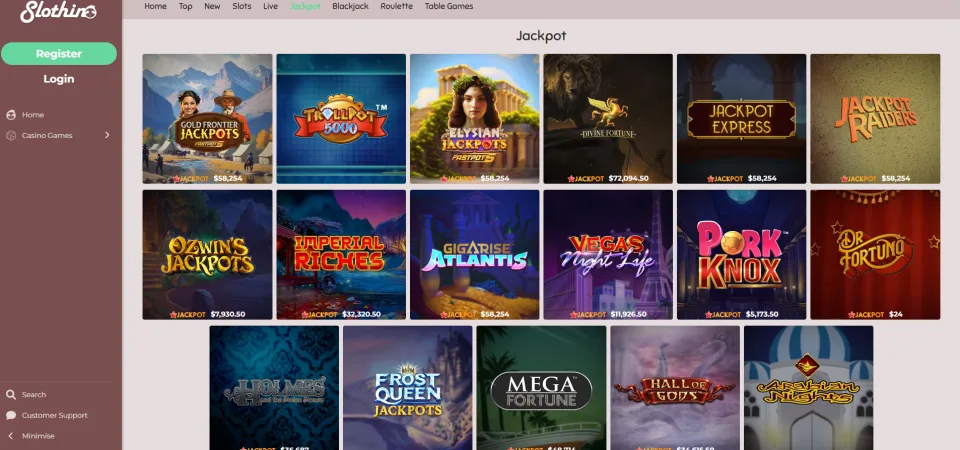Open Pork Knox game
The image size is (960, 450).
click(741, 255)
